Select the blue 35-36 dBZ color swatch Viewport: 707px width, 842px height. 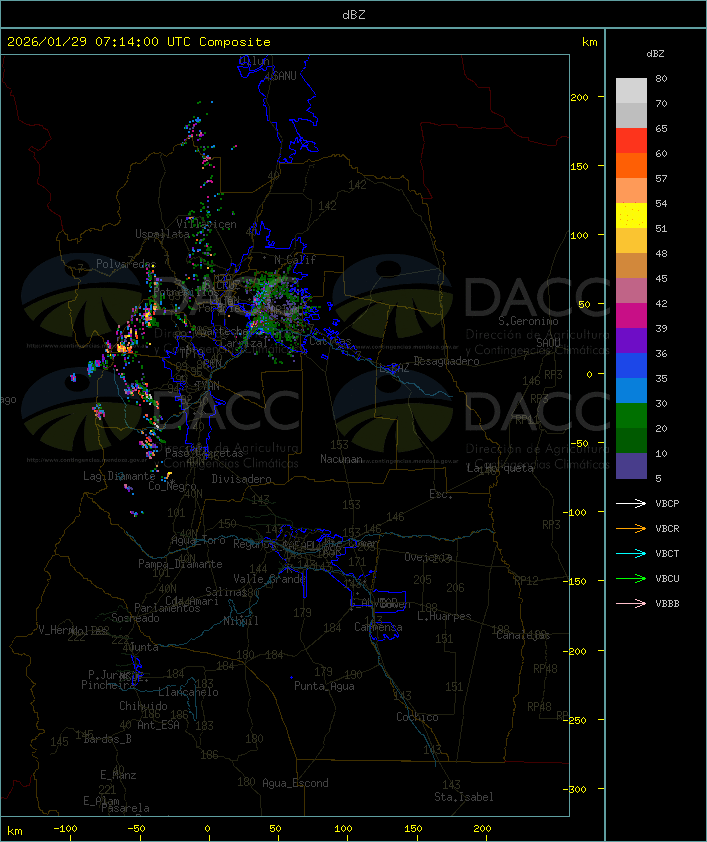(x=631, y=366)
